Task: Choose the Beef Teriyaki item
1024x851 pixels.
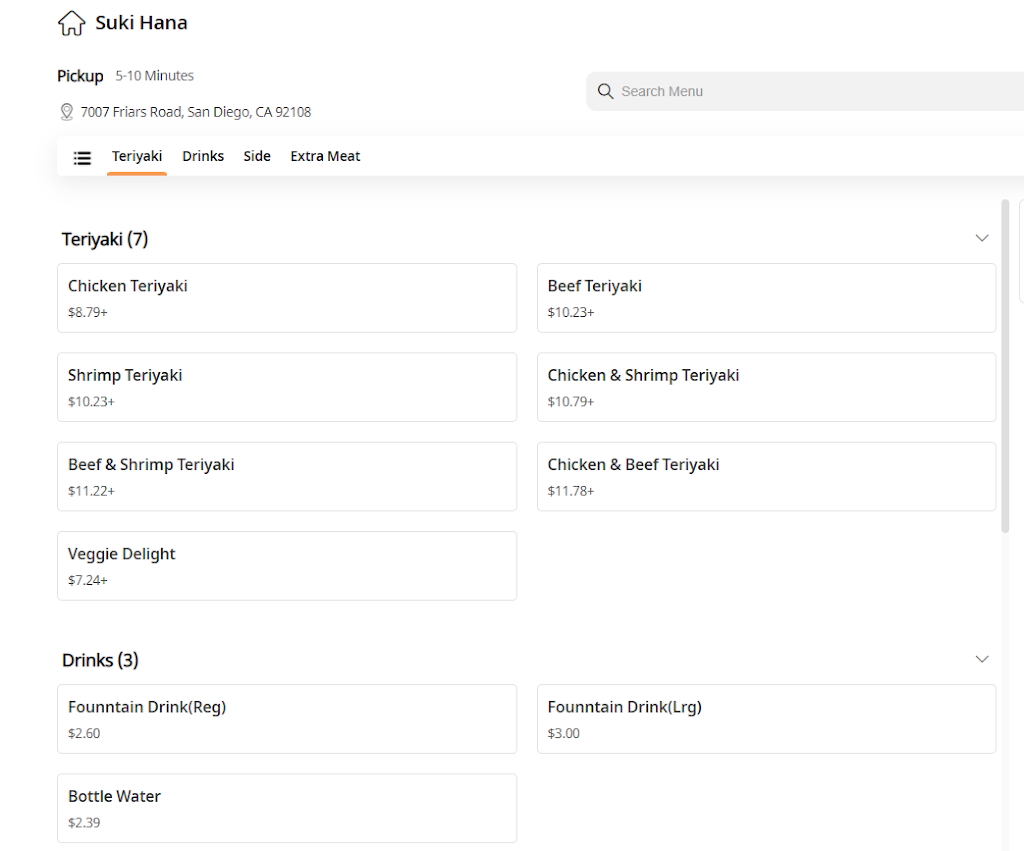Action: click(766, 298)
